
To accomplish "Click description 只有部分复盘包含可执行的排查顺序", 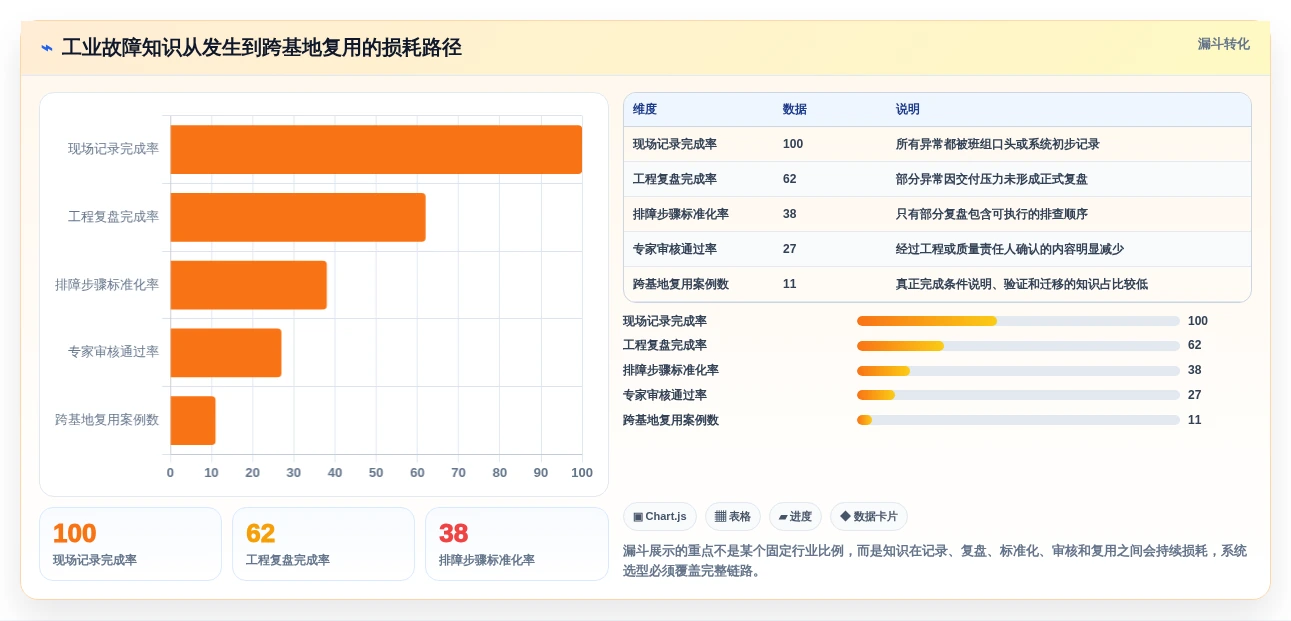I will (x=992, y=214).
